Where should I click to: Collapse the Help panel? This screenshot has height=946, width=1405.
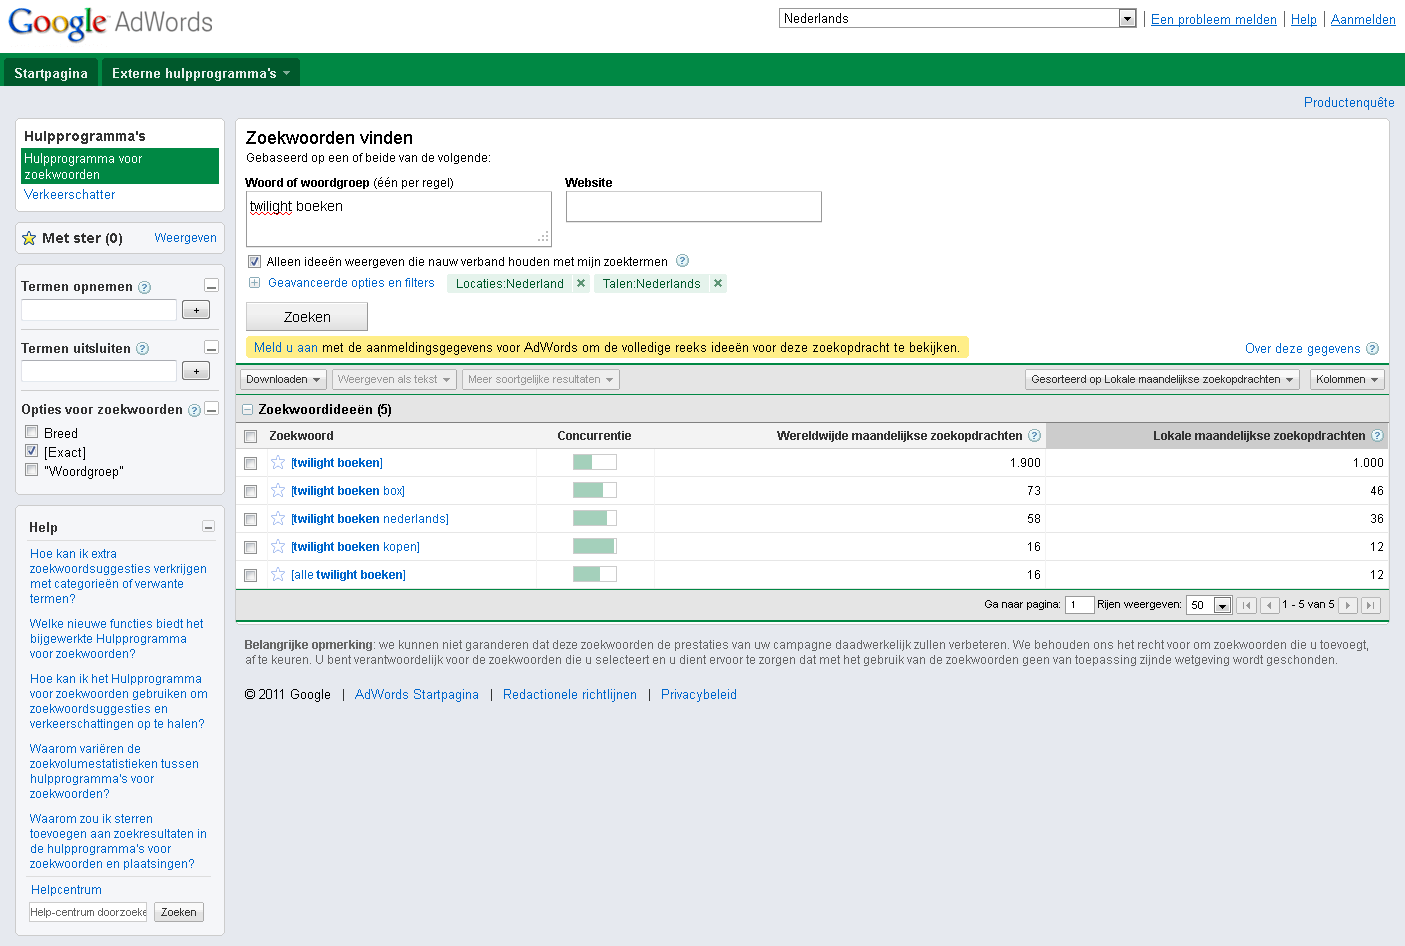click(x=208, y=526)
